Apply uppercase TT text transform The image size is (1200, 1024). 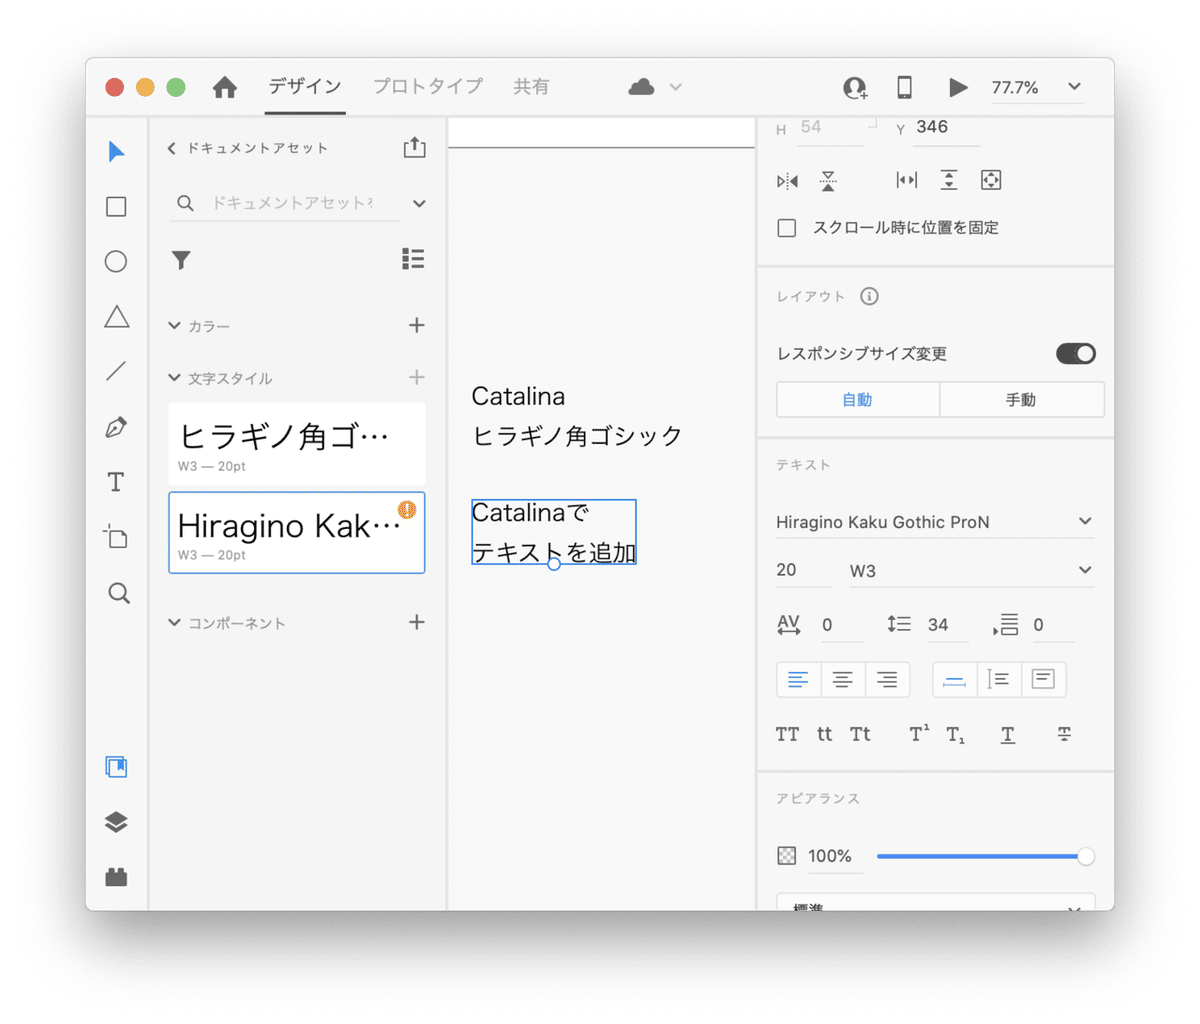pyautogui.click(x=788, y=735)
